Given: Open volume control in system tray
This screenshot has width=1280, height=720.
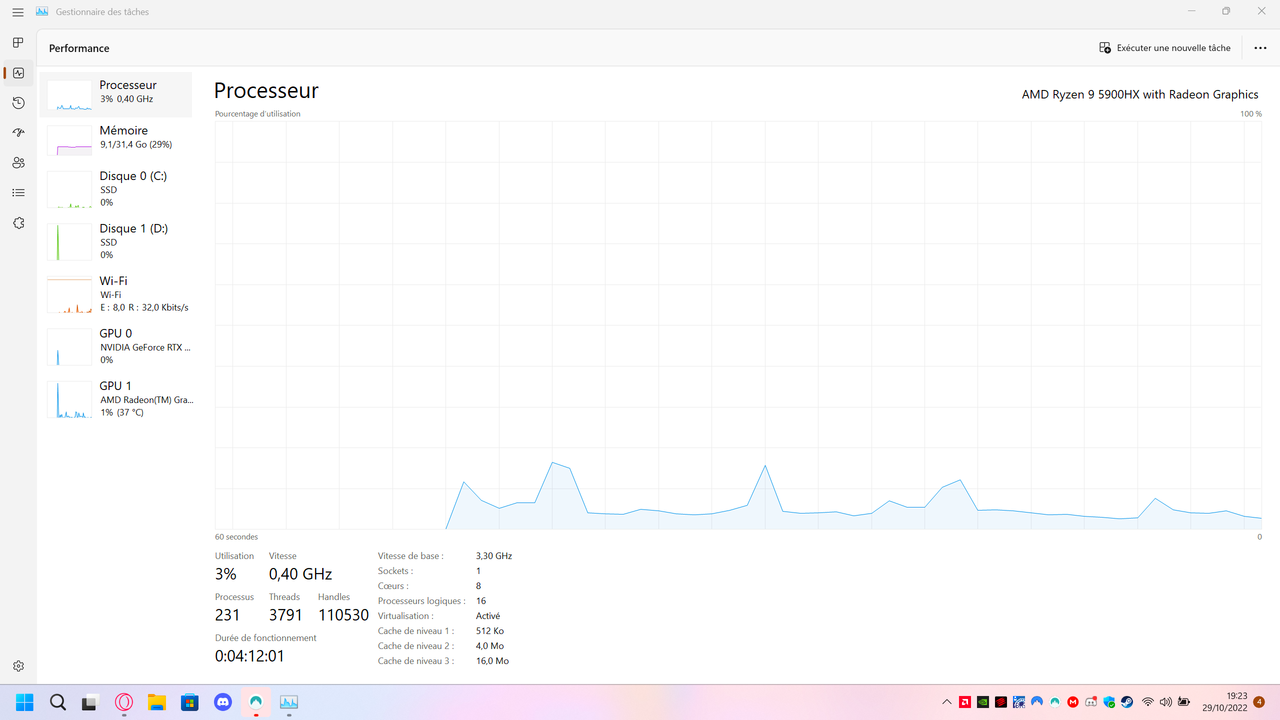Looking at the screenshot, I should pos(1165,702).
